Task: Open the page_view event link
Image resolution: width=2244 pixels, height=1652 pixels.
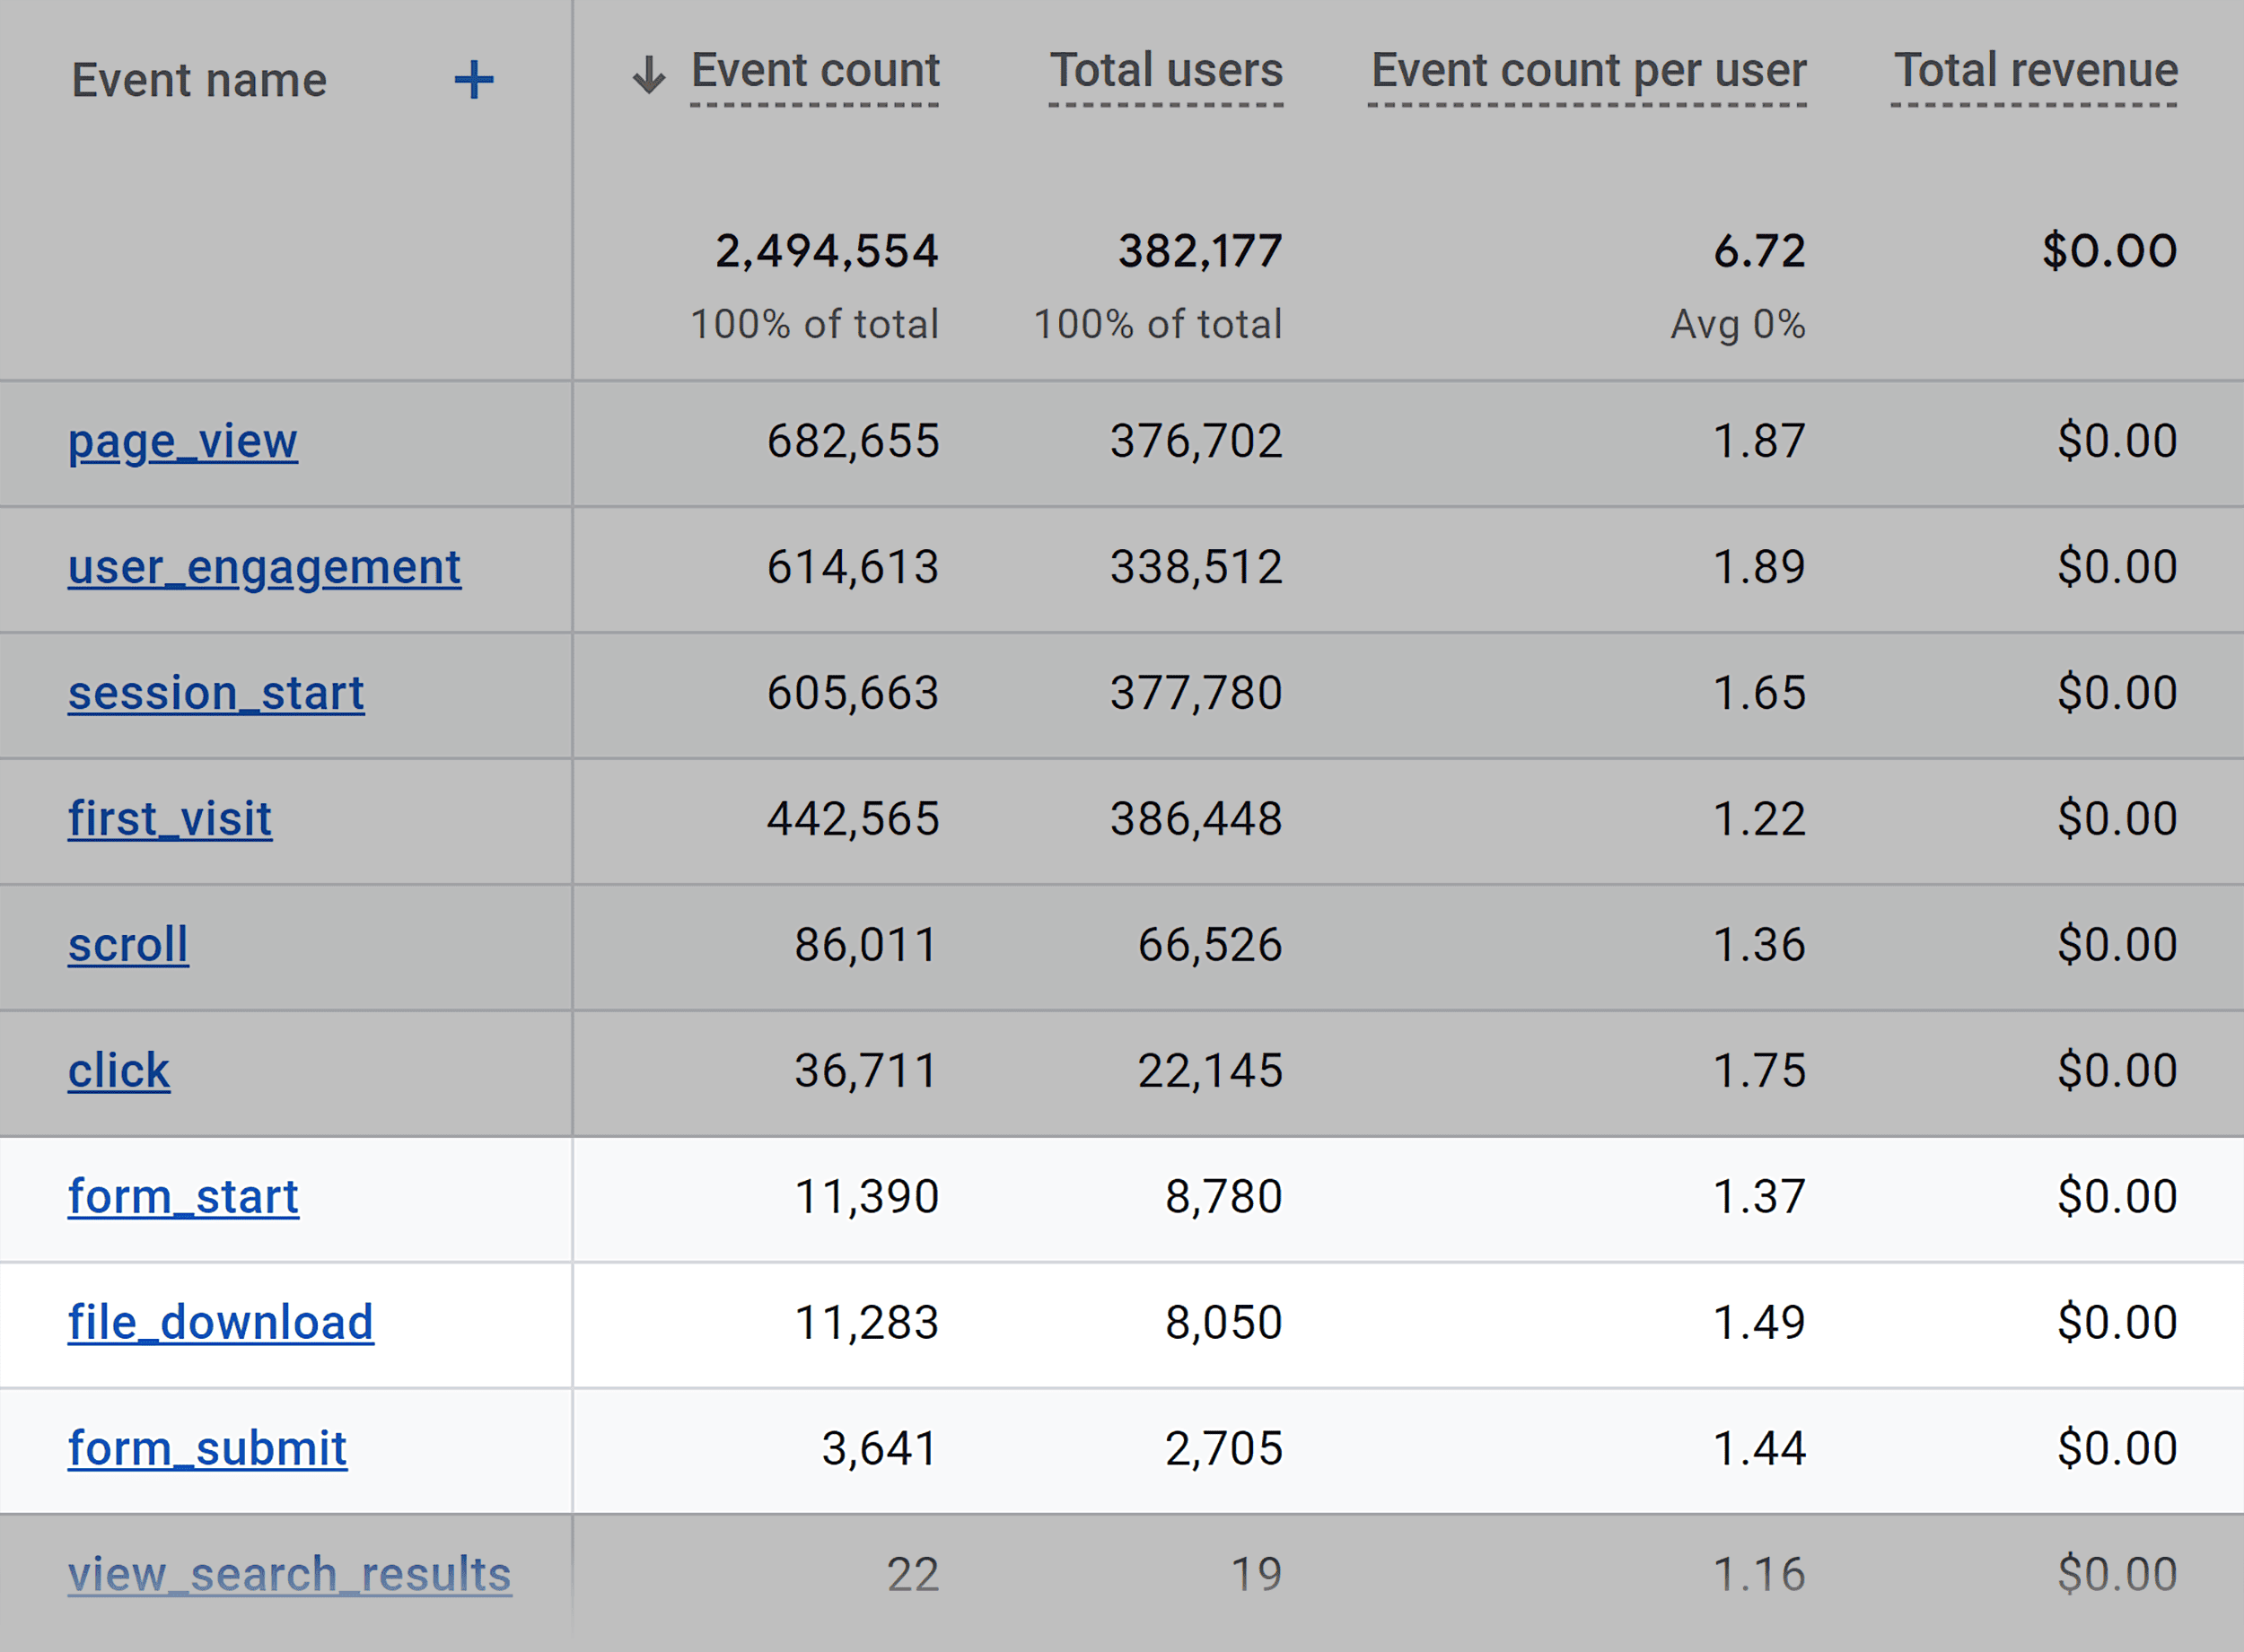Action: click(x=183, y=442)
